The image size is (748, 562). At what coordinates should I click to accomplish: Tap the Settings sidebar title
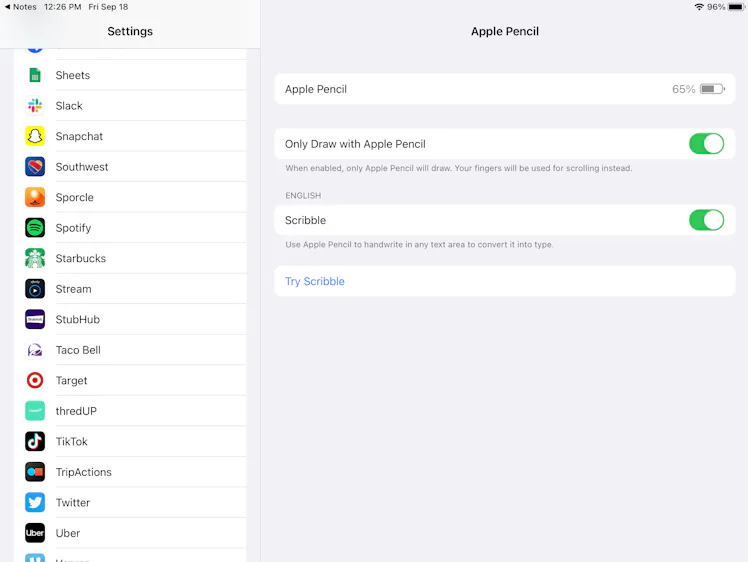click(x=130, y=31)
